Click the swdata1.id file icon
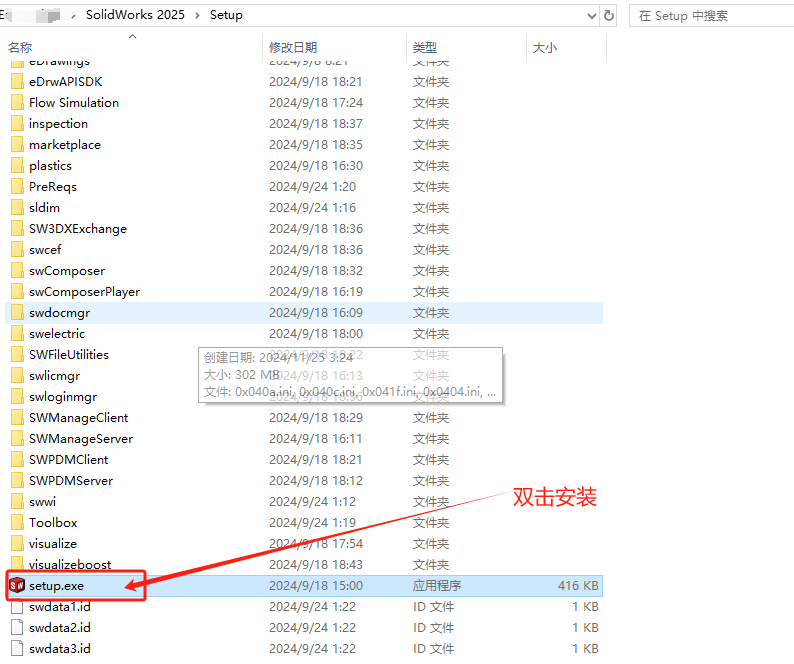 point(16,606)
